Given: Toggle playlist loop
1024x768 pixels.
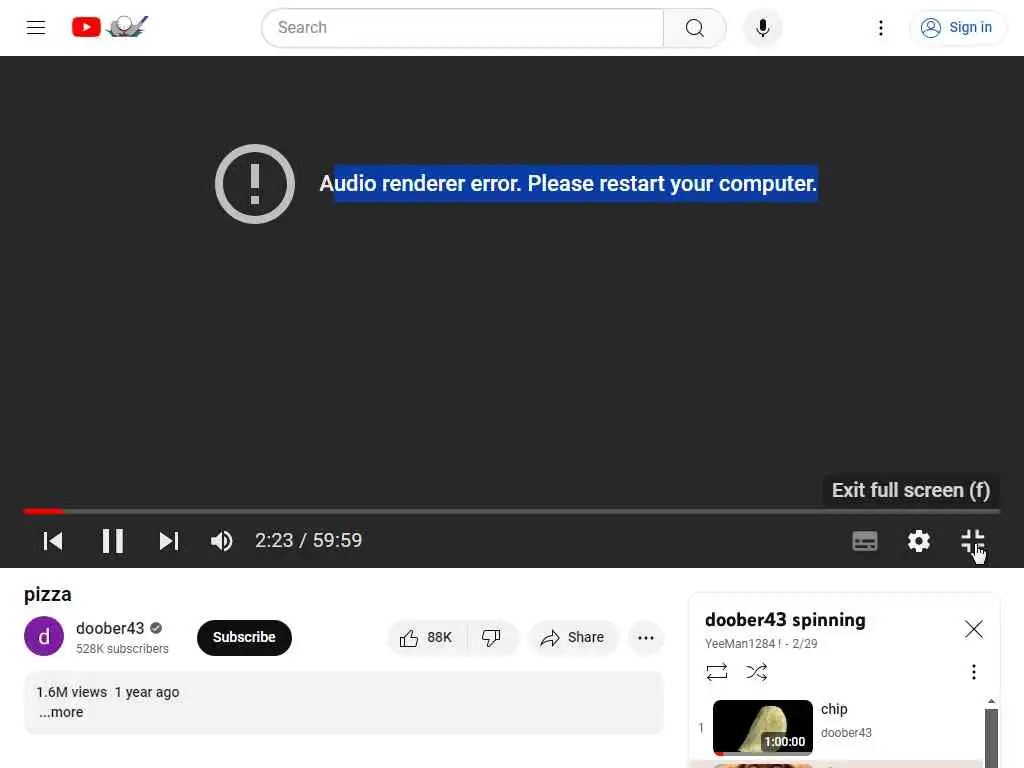Looking at the screenshot, I should pyautogui.click(x=716, y=672).
